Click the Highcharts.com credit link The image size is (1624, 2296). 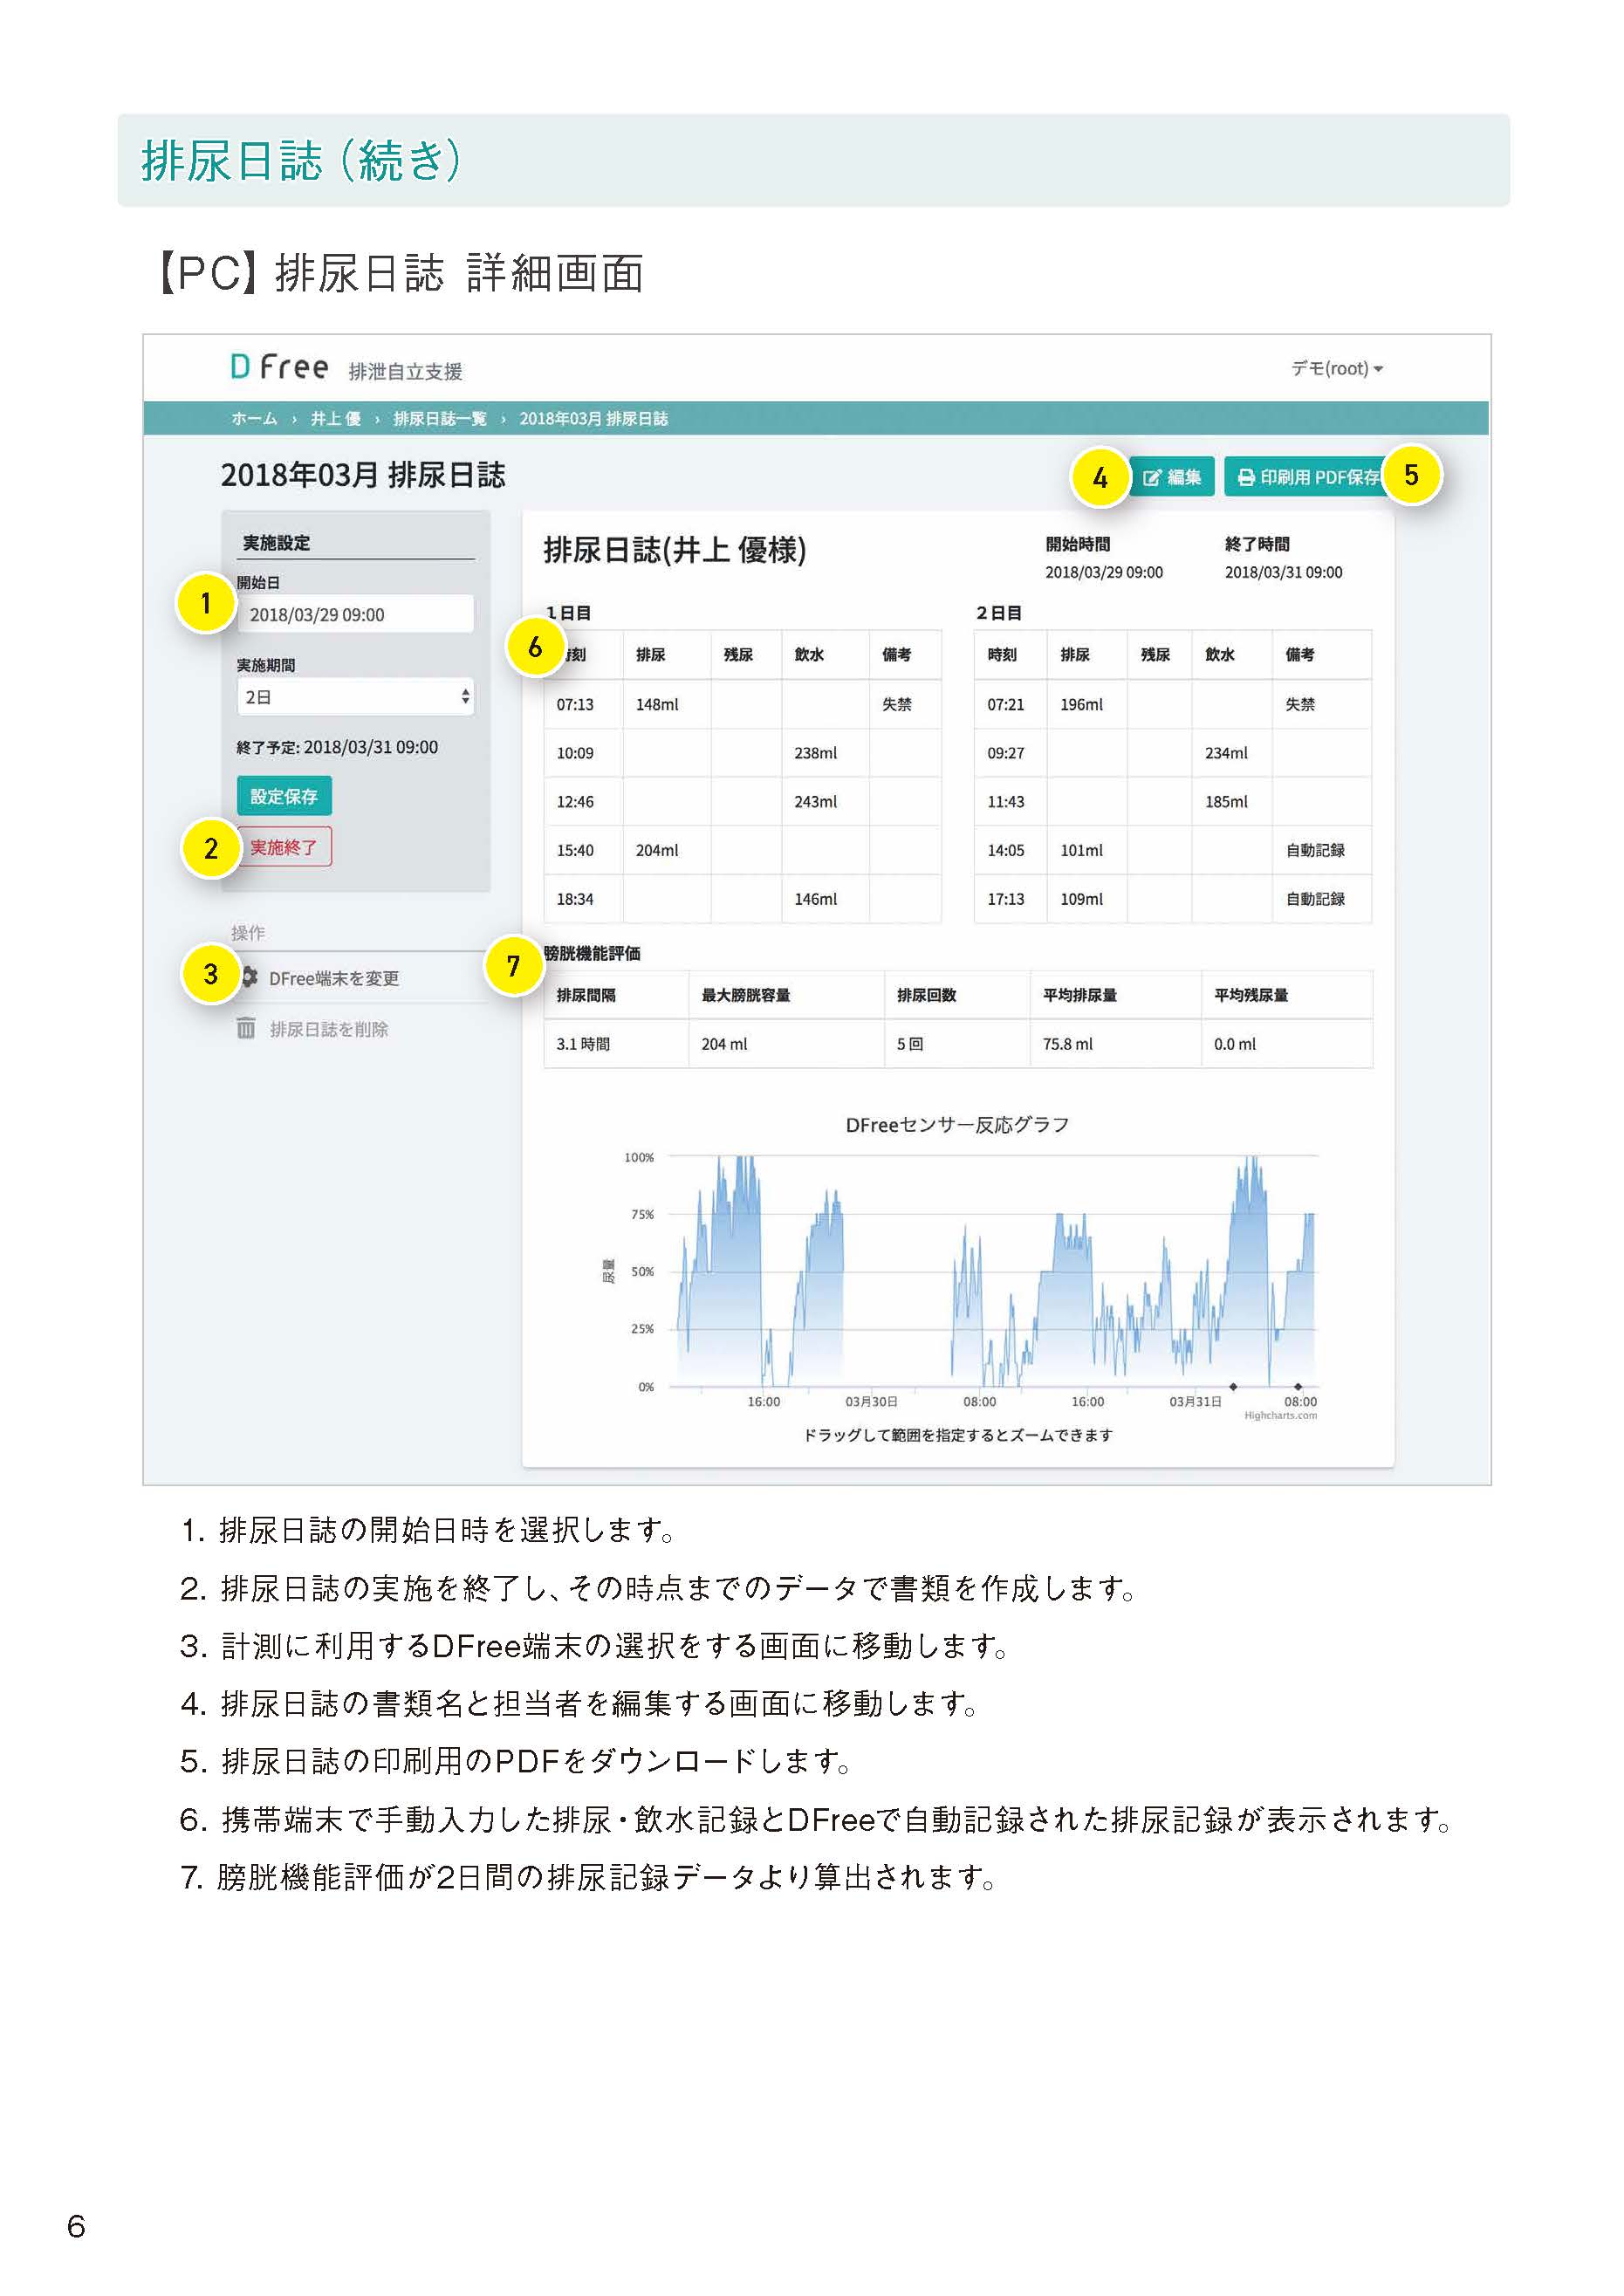coord(1282,1415)
